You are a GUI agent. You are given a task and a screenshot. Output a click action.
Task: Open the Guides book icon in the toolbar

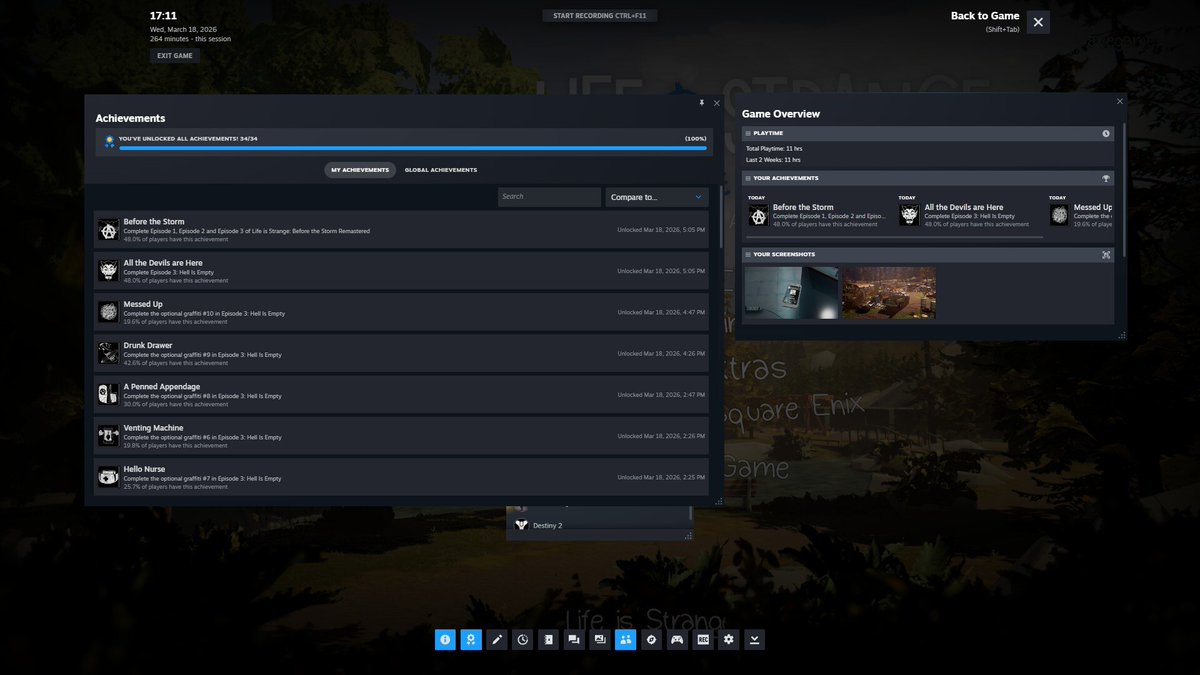pyautogui.click(x=548, y=639)
